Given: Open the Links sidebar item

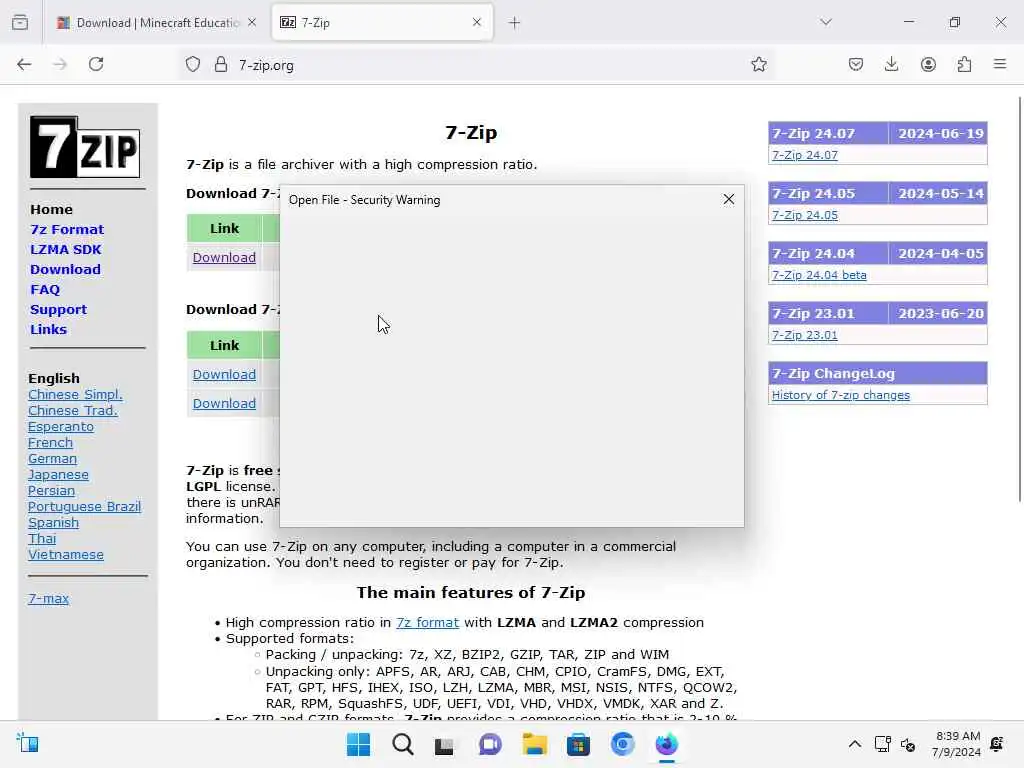Looking at the screenshot, I should click(x=48, y=329).
